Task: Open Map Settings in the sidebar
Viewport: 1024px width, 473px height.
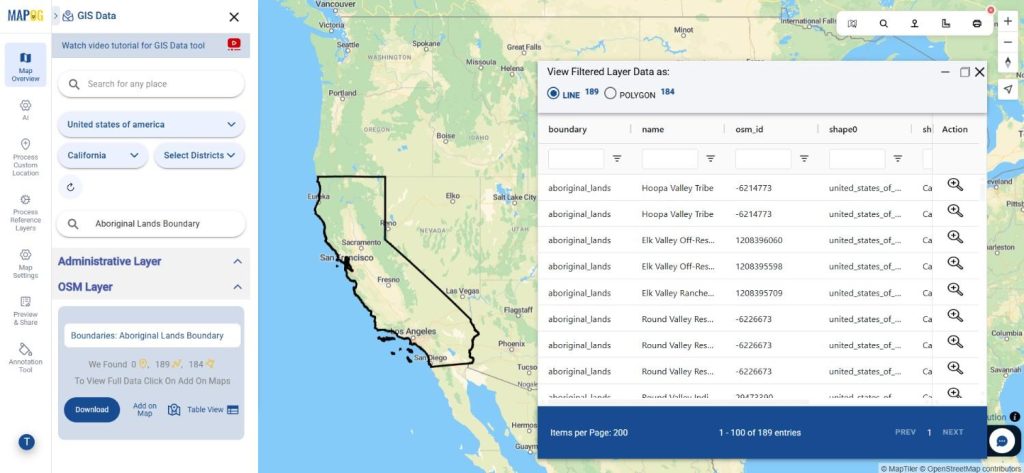Action: pos(25,263)
